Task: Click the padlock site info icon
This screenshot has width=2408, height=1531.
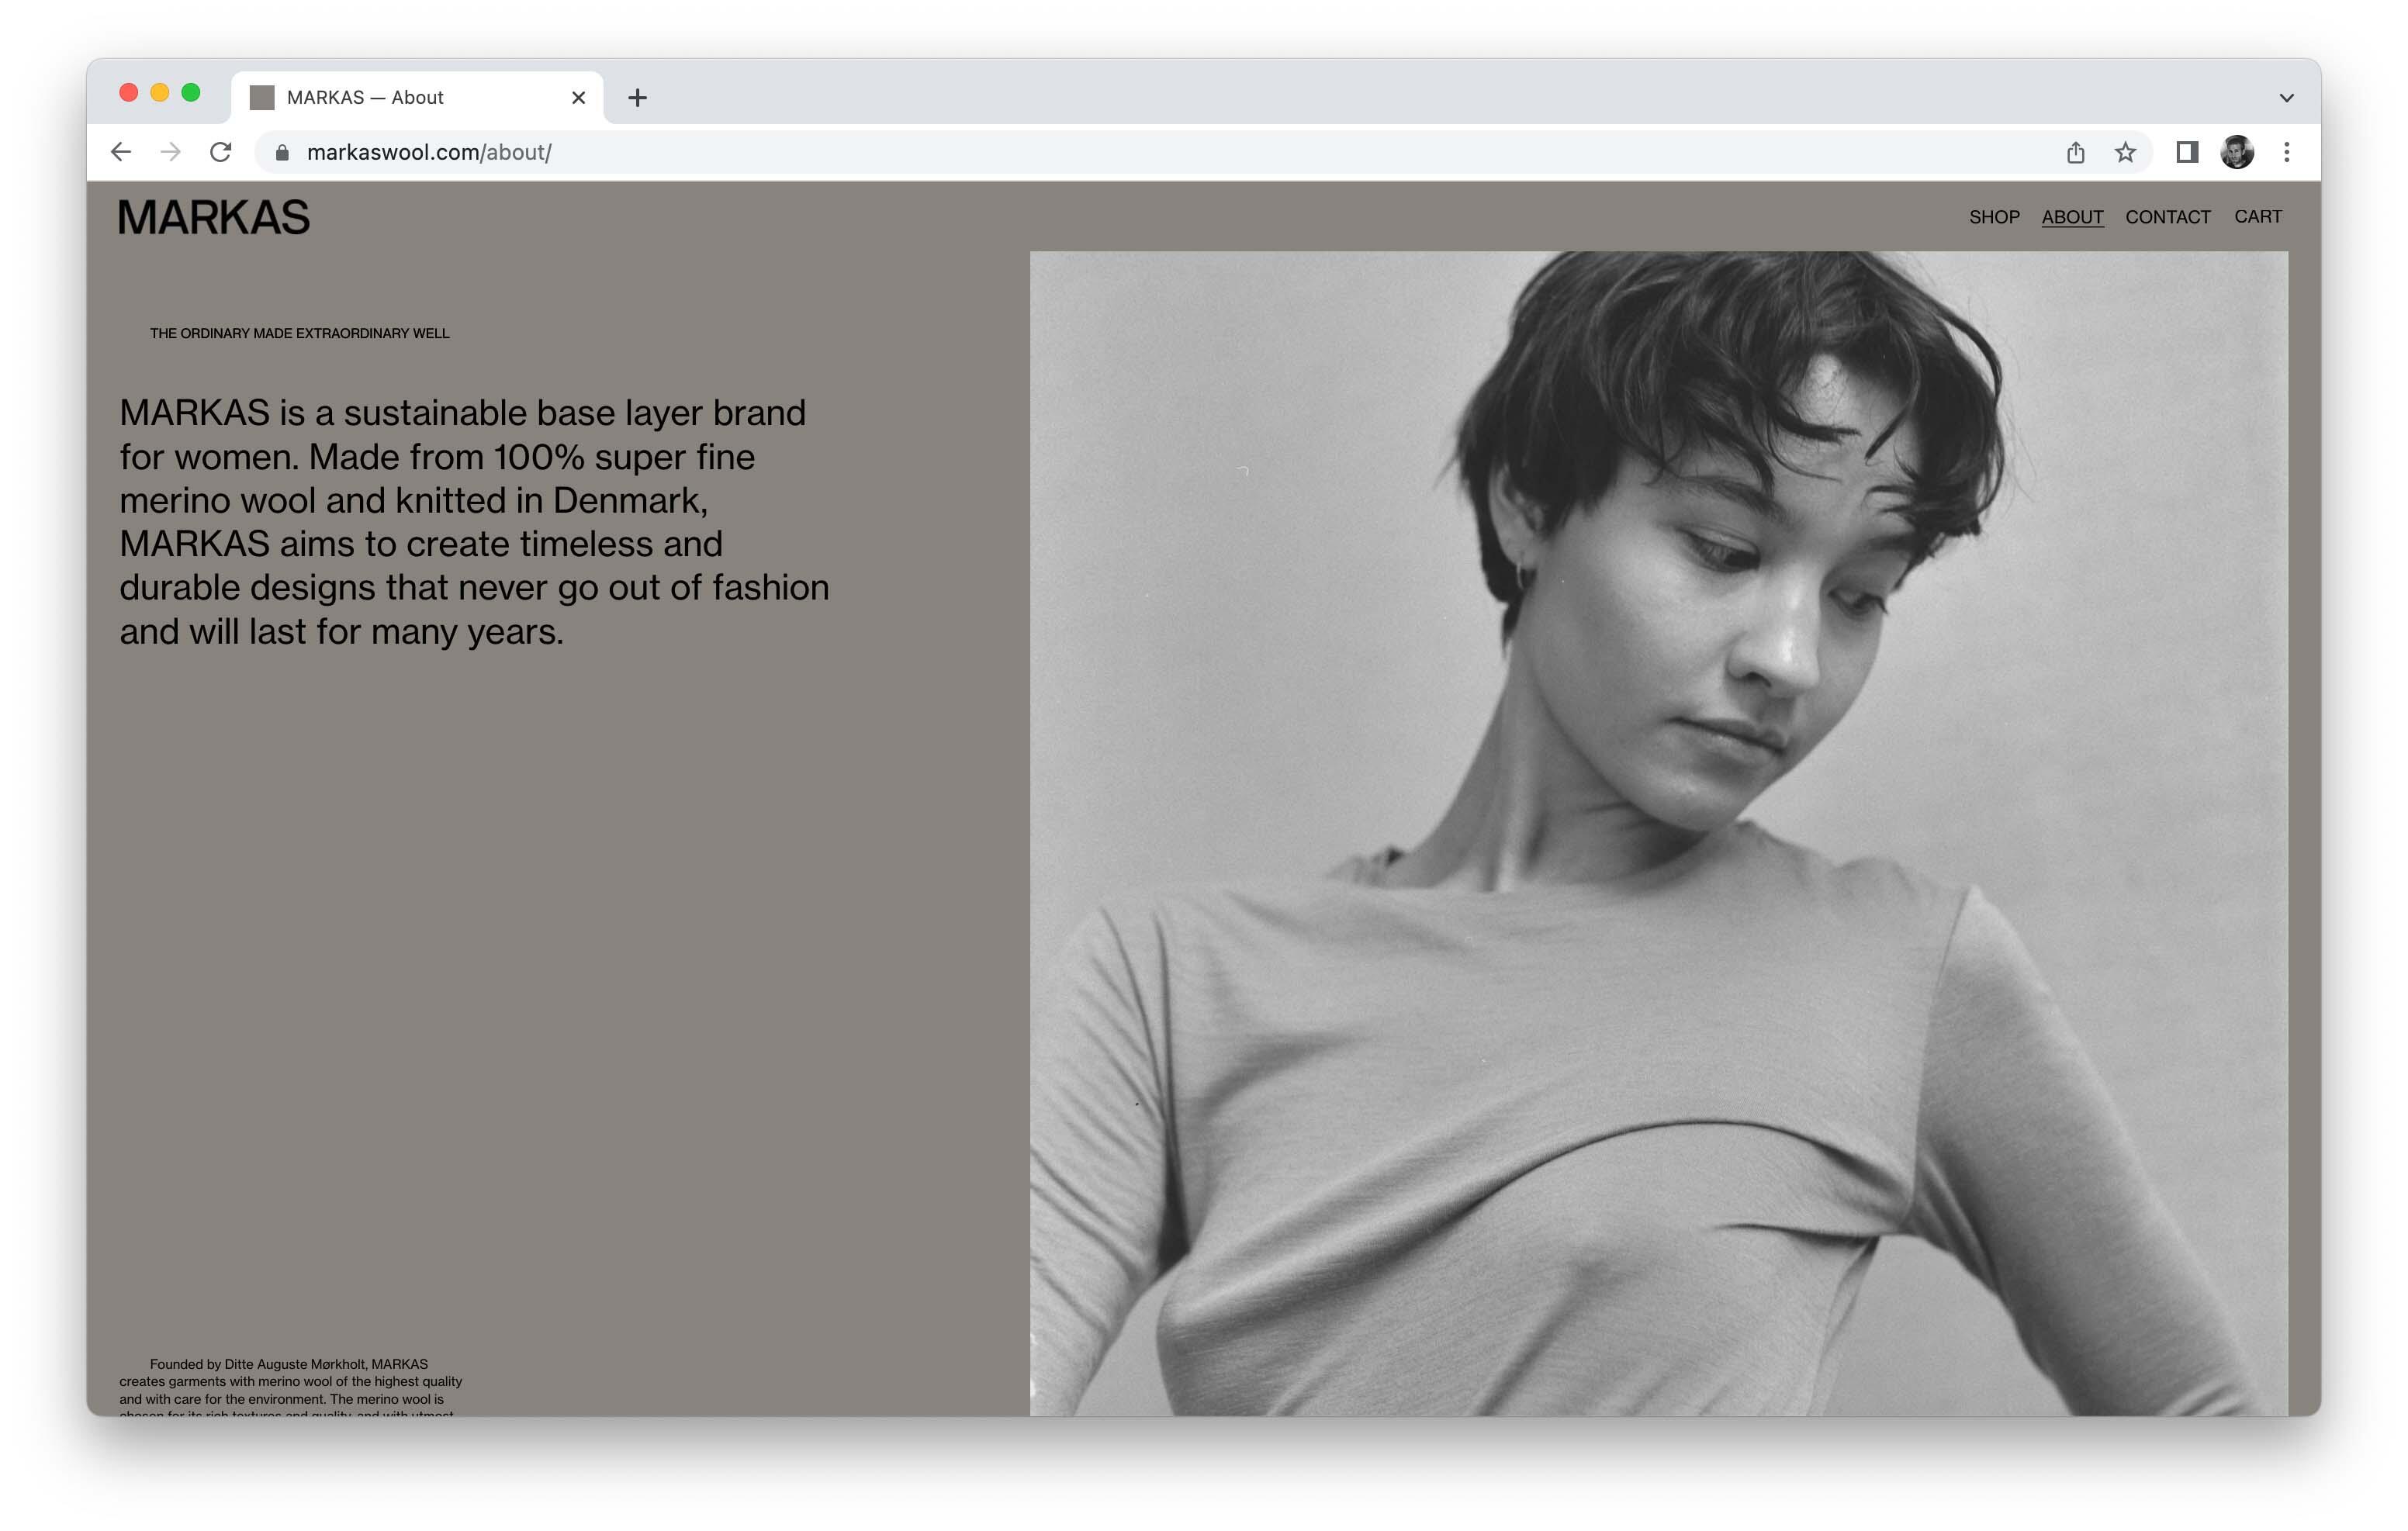Action: [x=282, y=153]
